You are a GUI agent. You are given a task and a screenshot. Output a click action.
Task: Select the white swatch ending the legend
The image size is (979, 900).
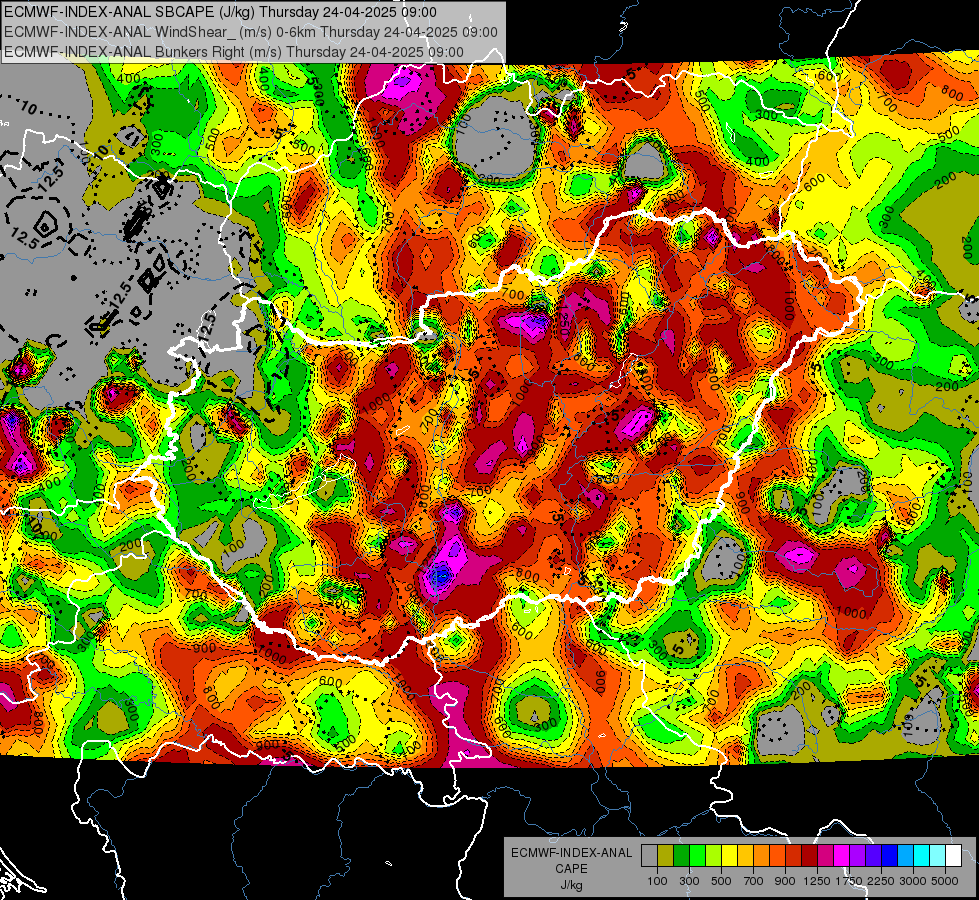953,855
